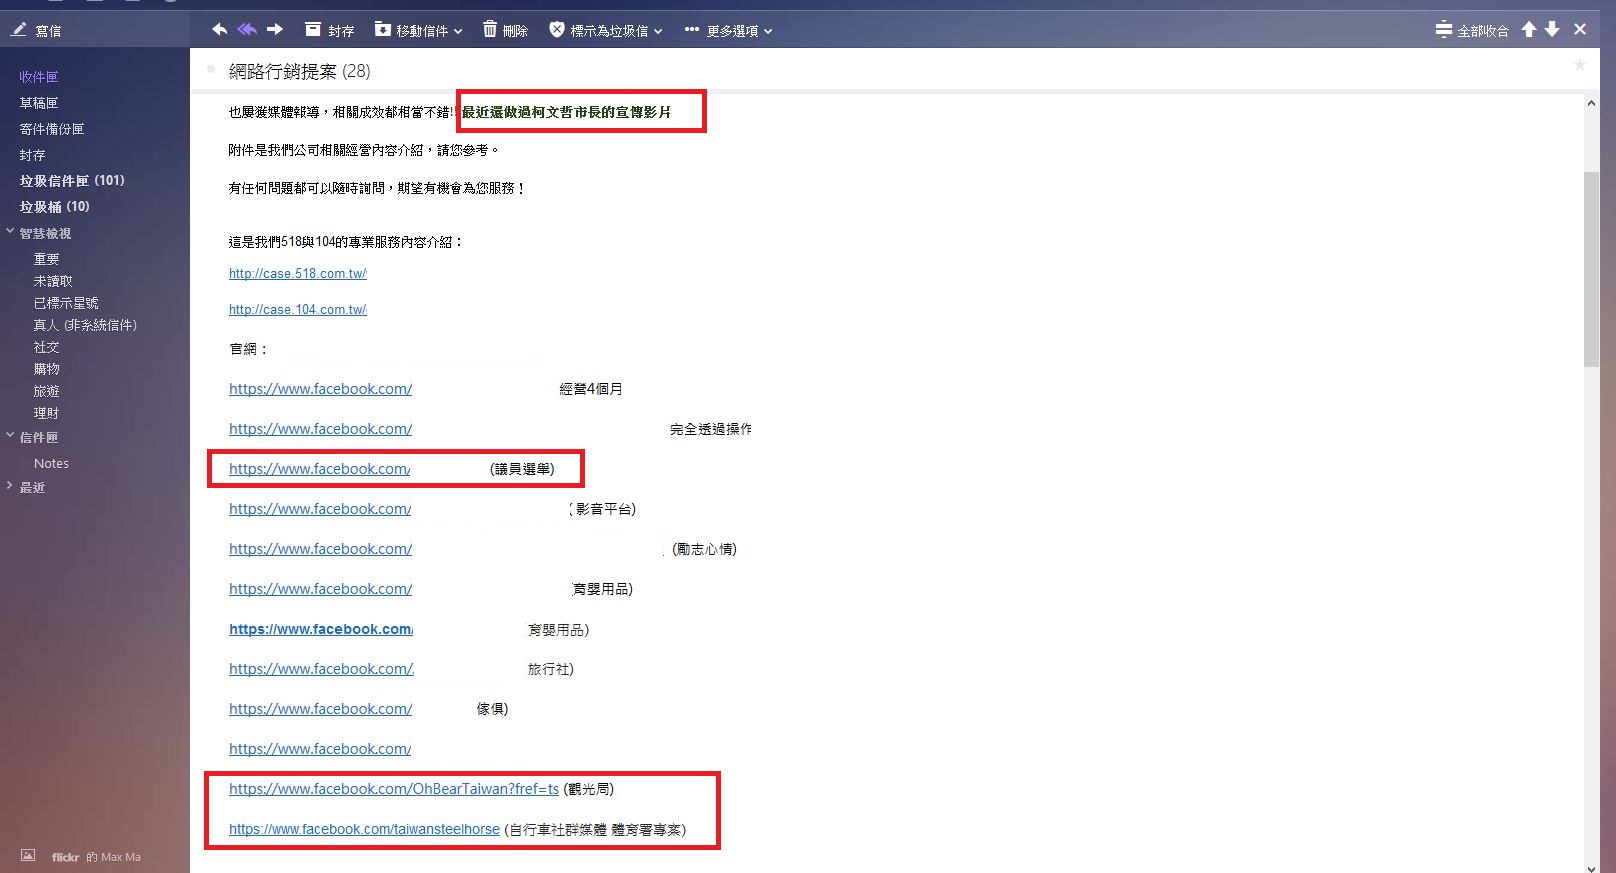Collapse the 智慧檢視 folder section
This screenshot has width=1616, height=873.
(10, 232)
